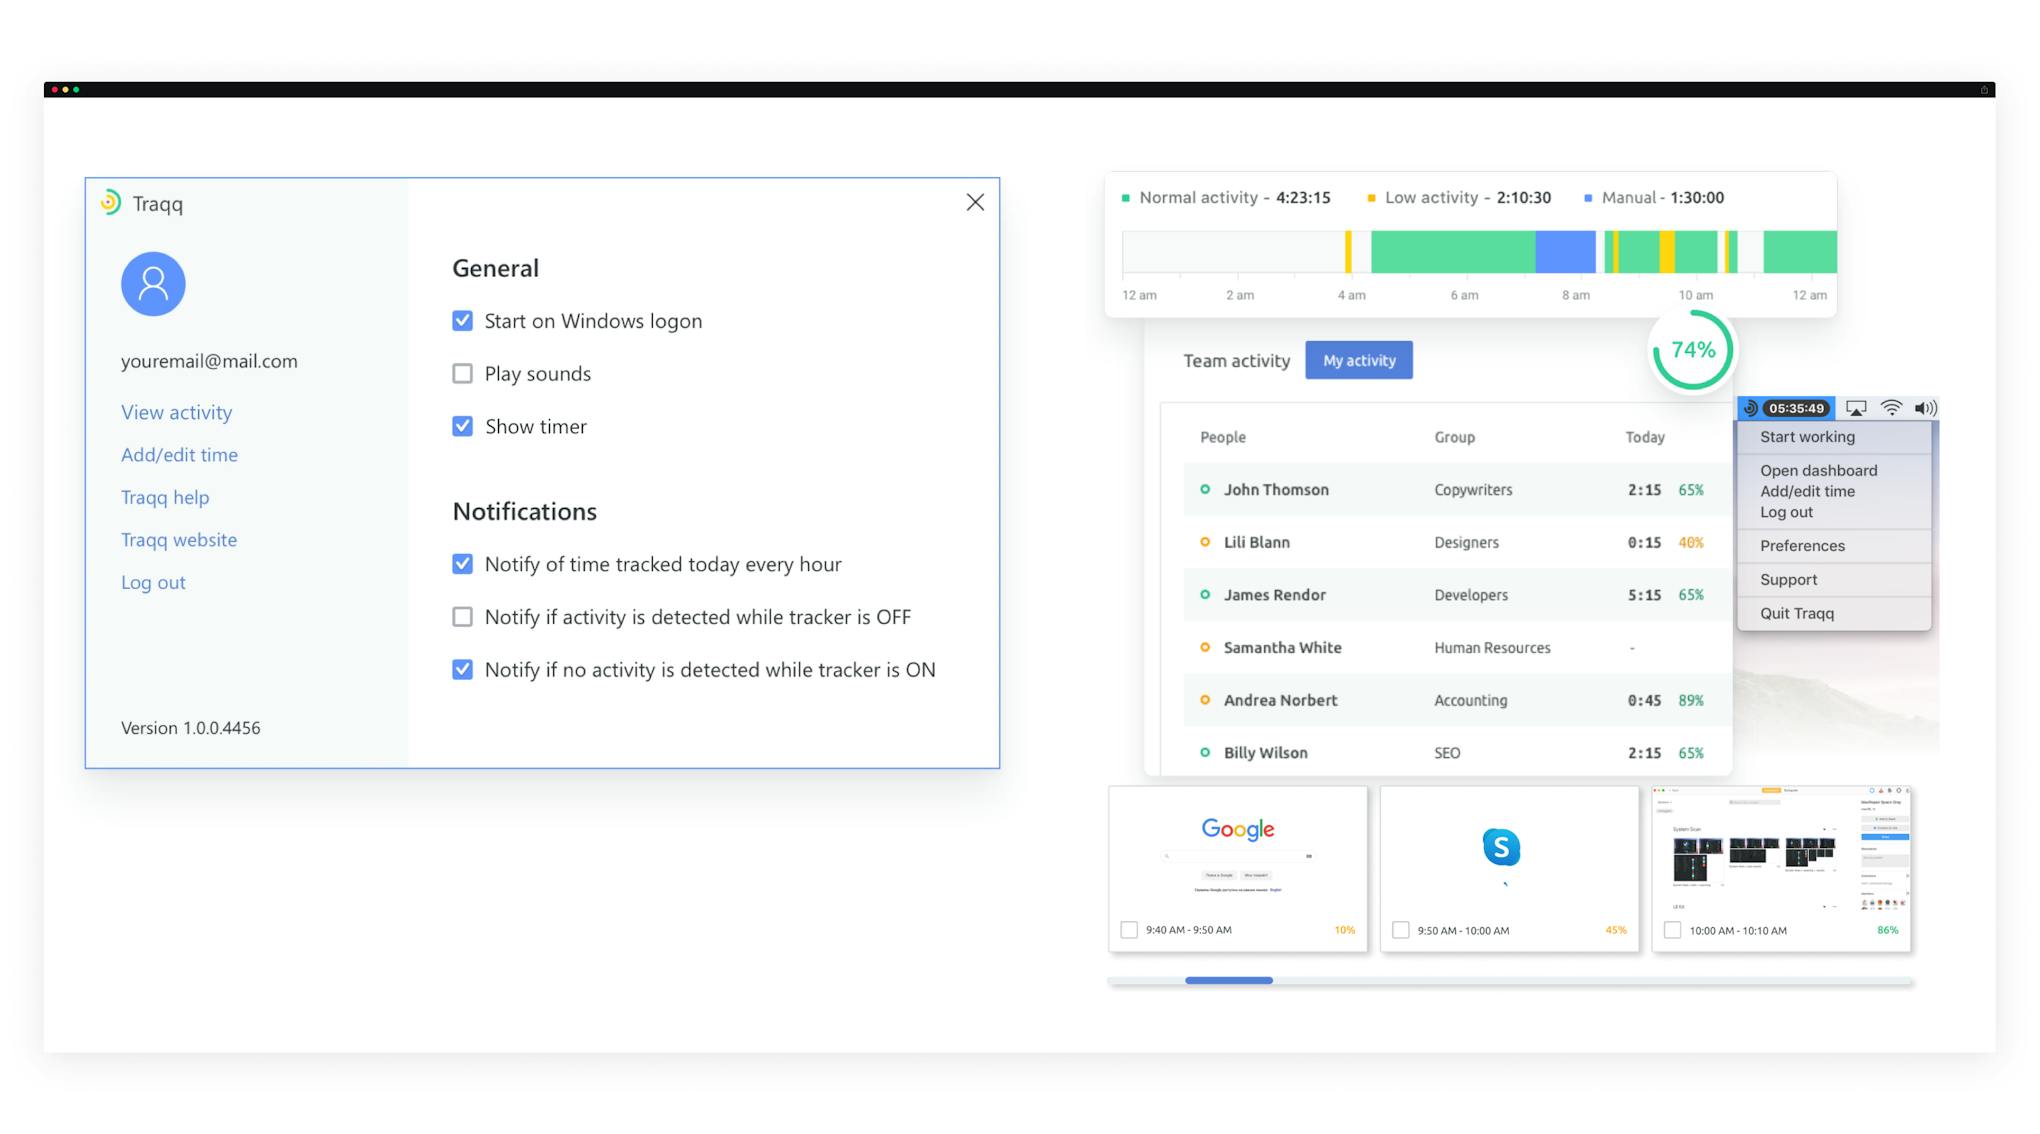2040x1134 pixels.
Task: Select the Andrea Norbert row name
Action: point(1281,700)
